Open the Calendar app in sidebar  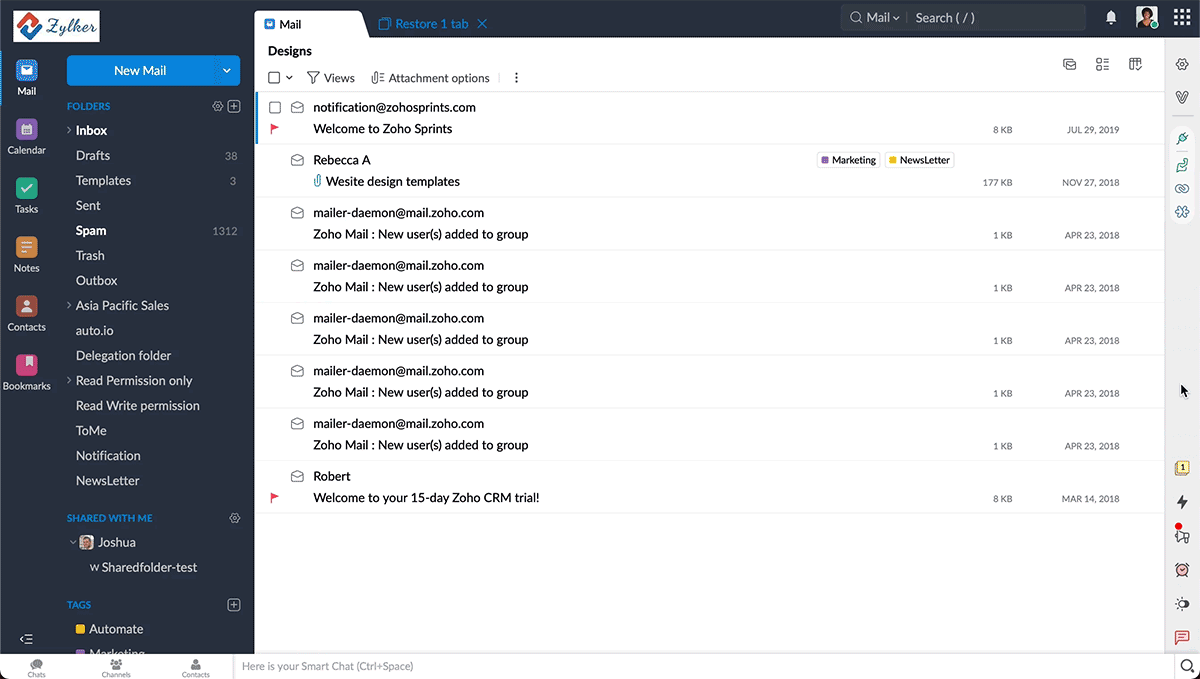tap(27, 137)
